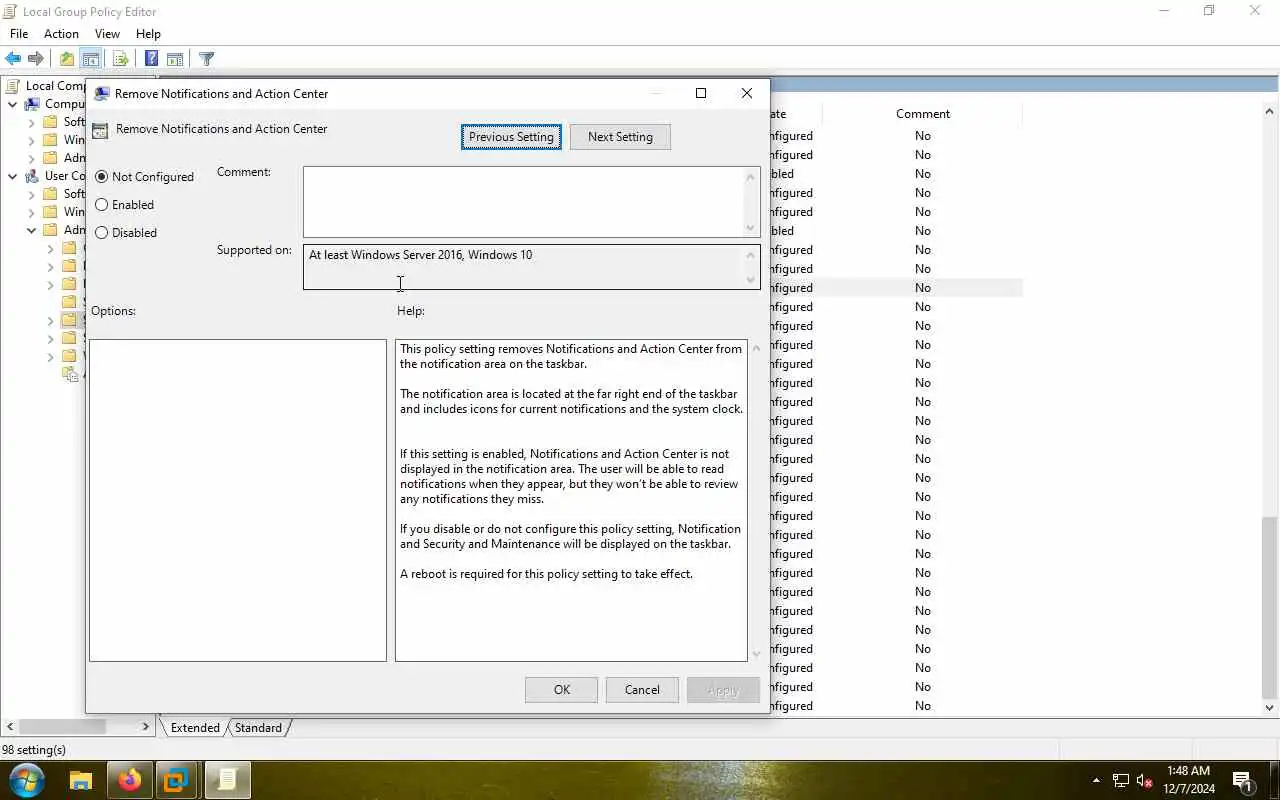Expand the highlighted folder in the tree

51,321
